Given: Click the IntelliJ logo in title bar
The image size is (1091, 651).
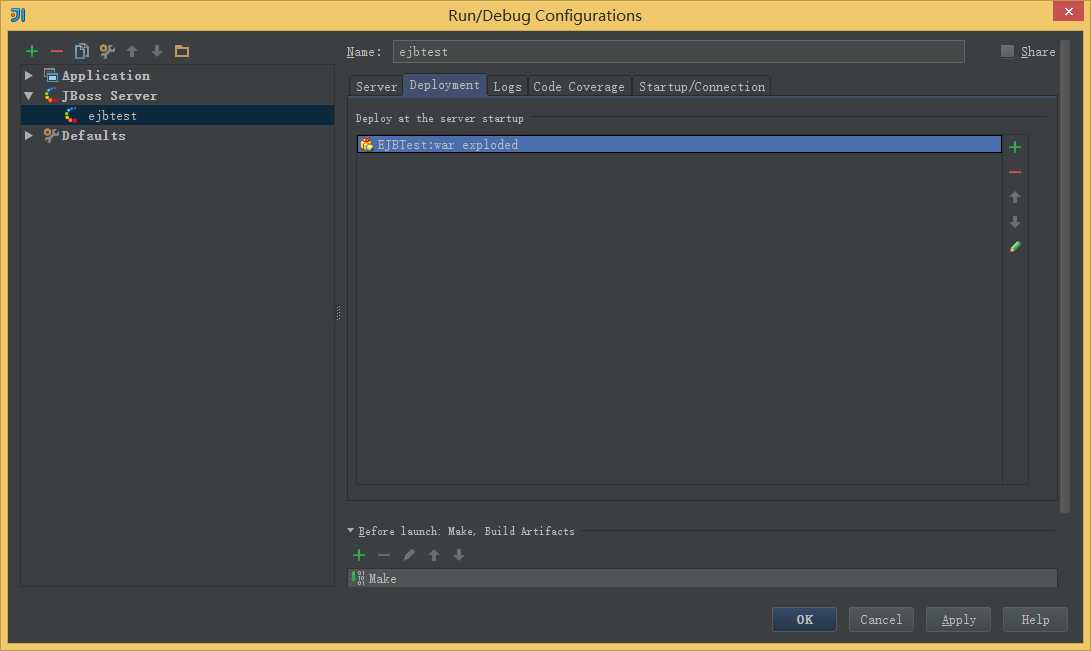Looking at the screenshot, I should pyautogui.click(x=18, y=15).
